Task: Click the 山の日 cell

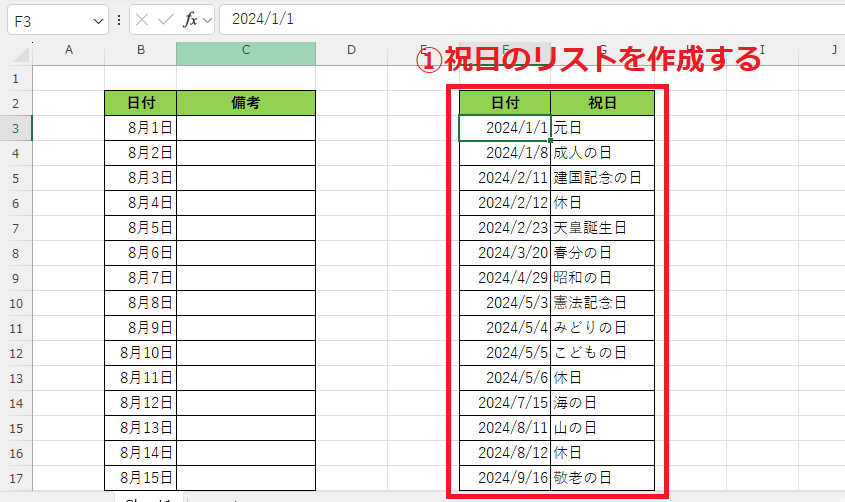Action: (602, 428)
